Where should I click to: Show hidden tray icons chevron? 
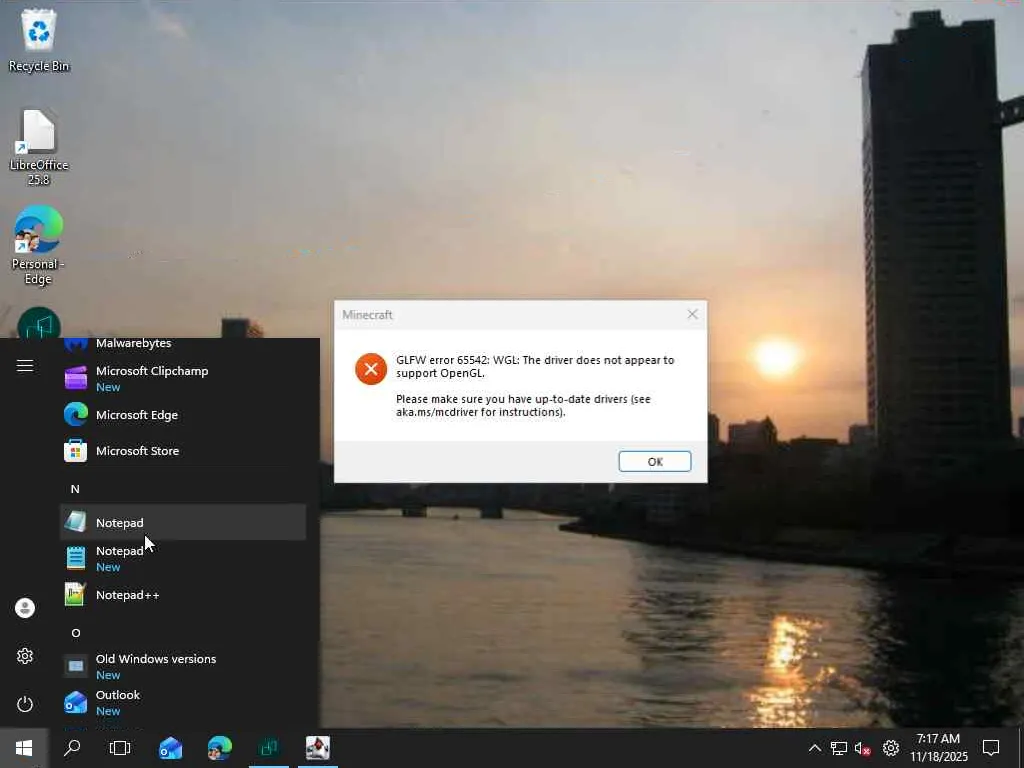[x=814, y=748]
